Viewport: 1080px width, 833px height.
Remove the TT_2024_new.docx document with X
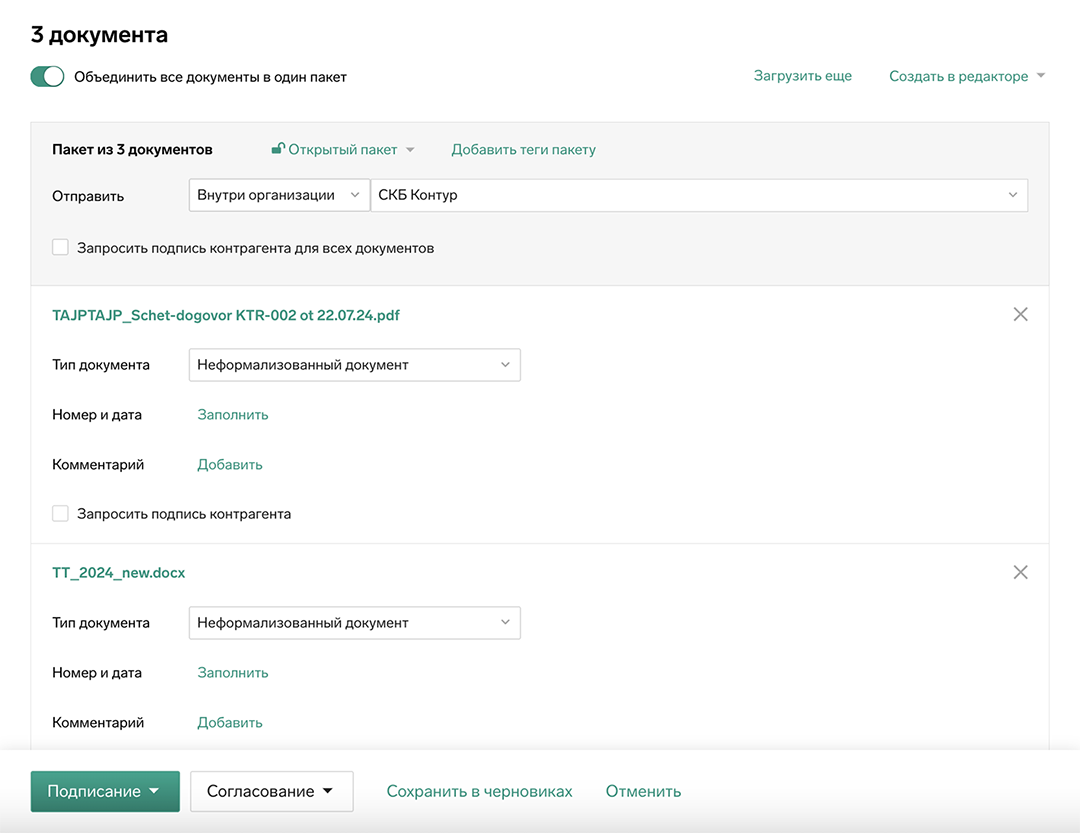click(x=1020, y=572)
